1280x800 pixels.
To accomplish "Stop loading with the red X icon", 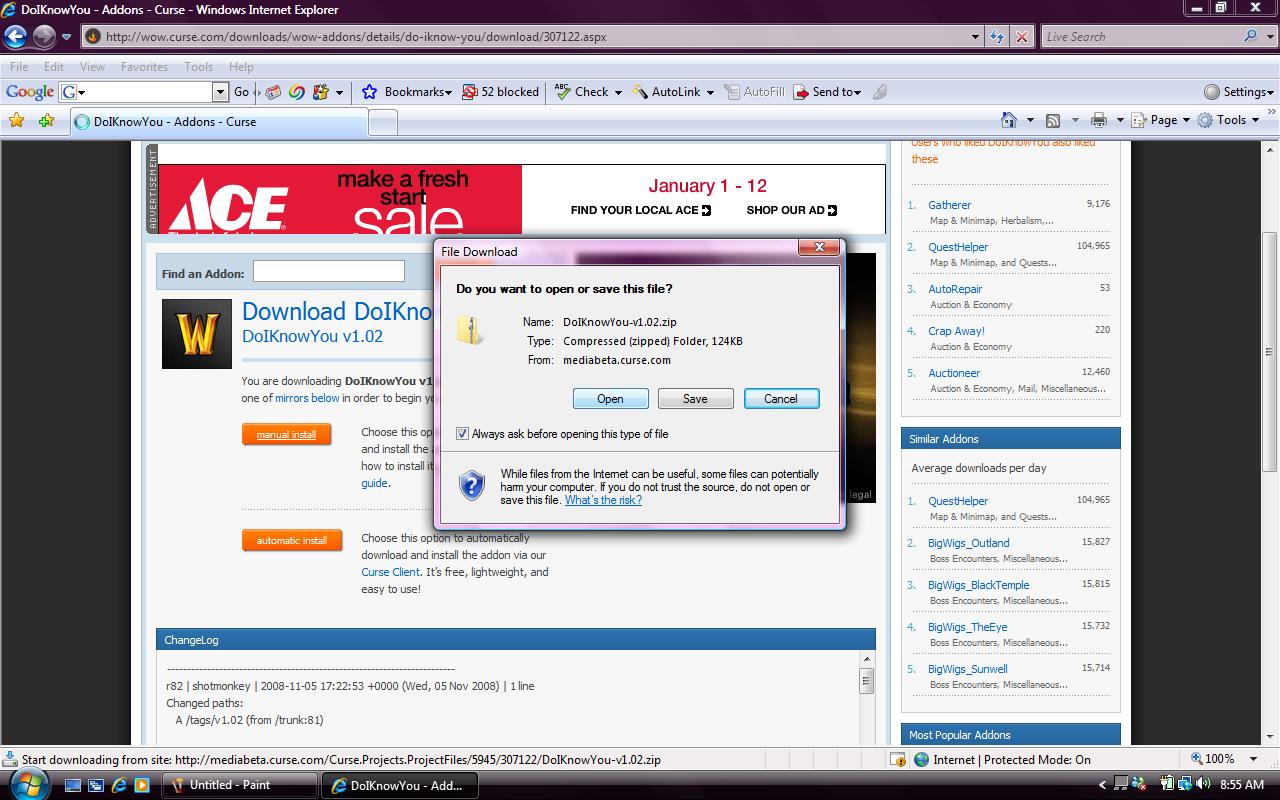I will tap(1021, 37).
